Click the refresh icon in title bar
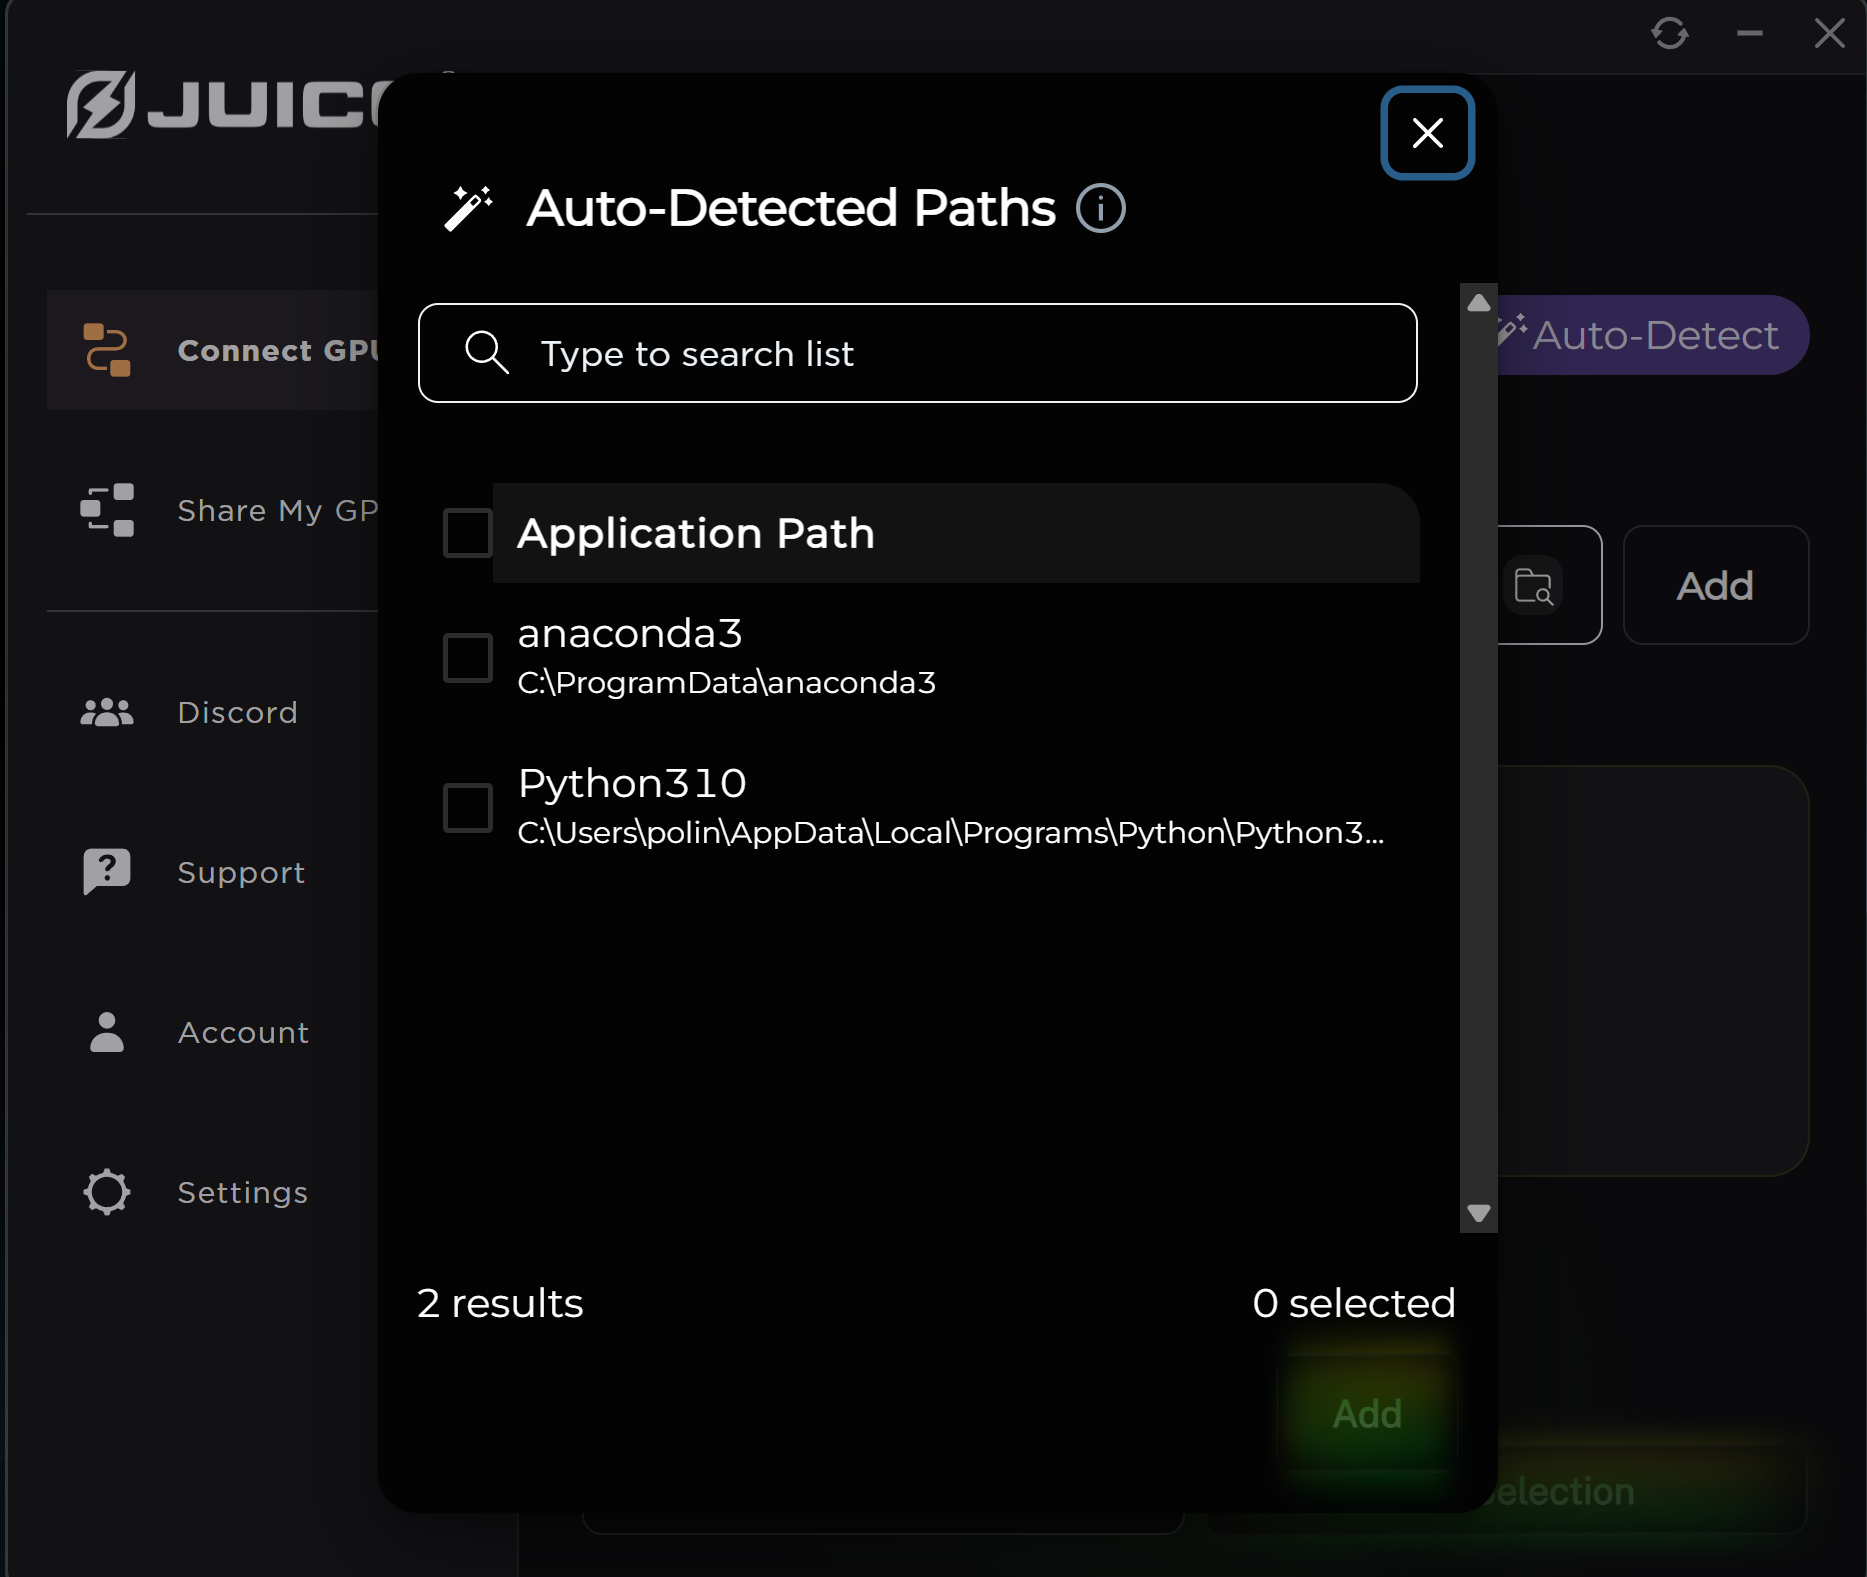 [1670, 33]
